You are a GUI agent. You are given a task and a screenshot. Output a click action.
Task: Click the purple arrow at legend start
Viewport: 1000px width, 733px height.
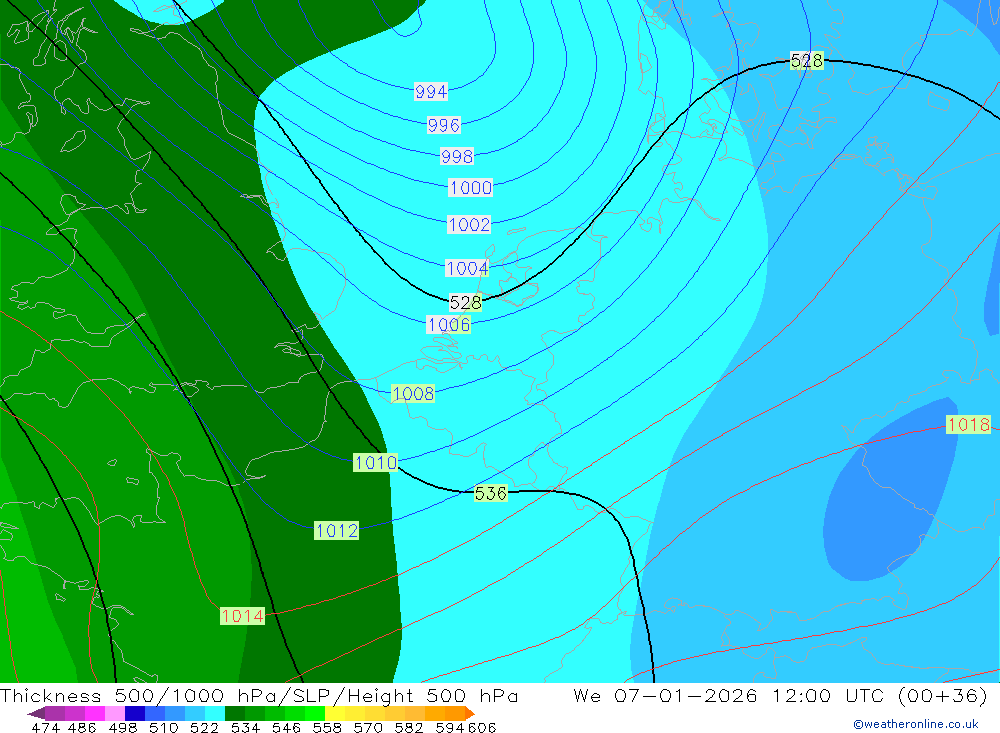(x=36, y=713)
